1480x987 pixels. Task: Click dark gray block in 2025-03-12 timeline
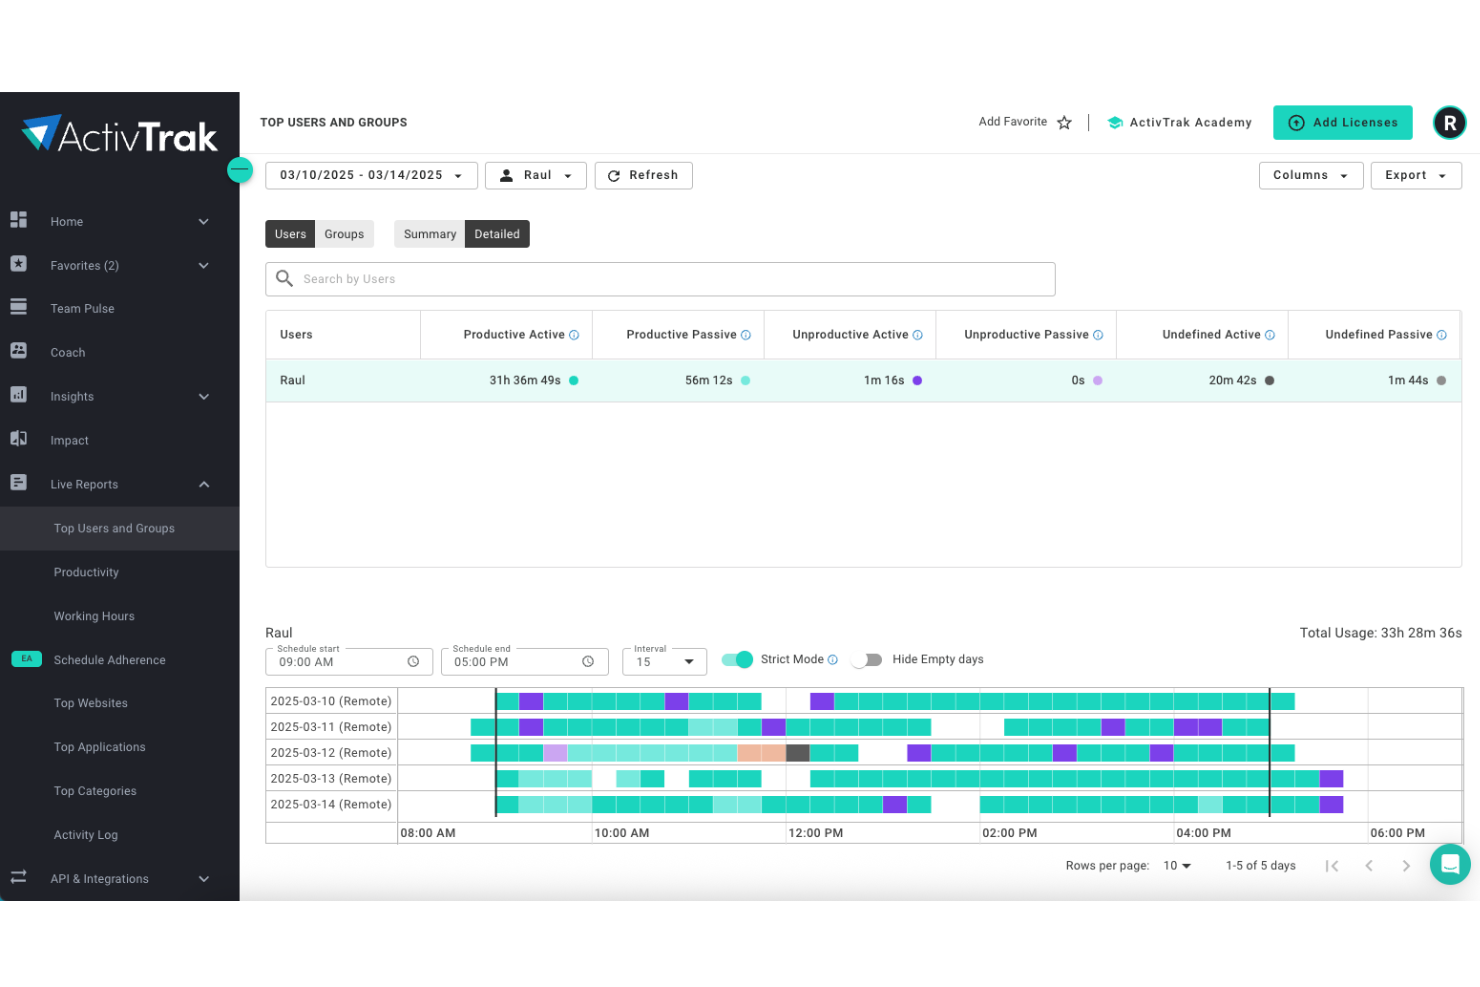[798, 752]
